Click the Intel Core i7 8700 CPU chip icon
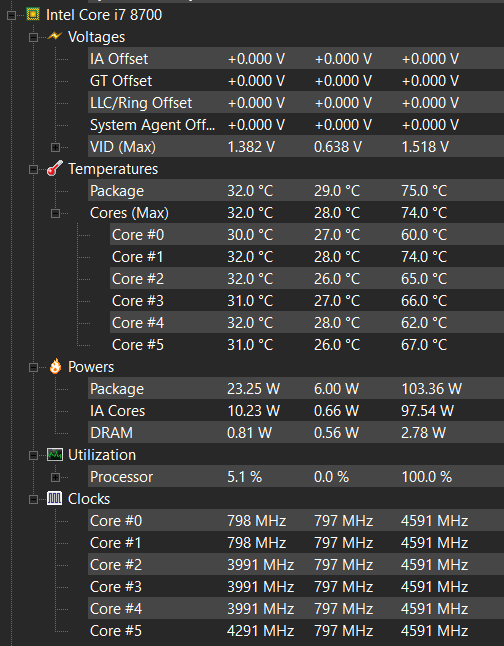Viewport: 504px width, 646px height. pos(33,15)
